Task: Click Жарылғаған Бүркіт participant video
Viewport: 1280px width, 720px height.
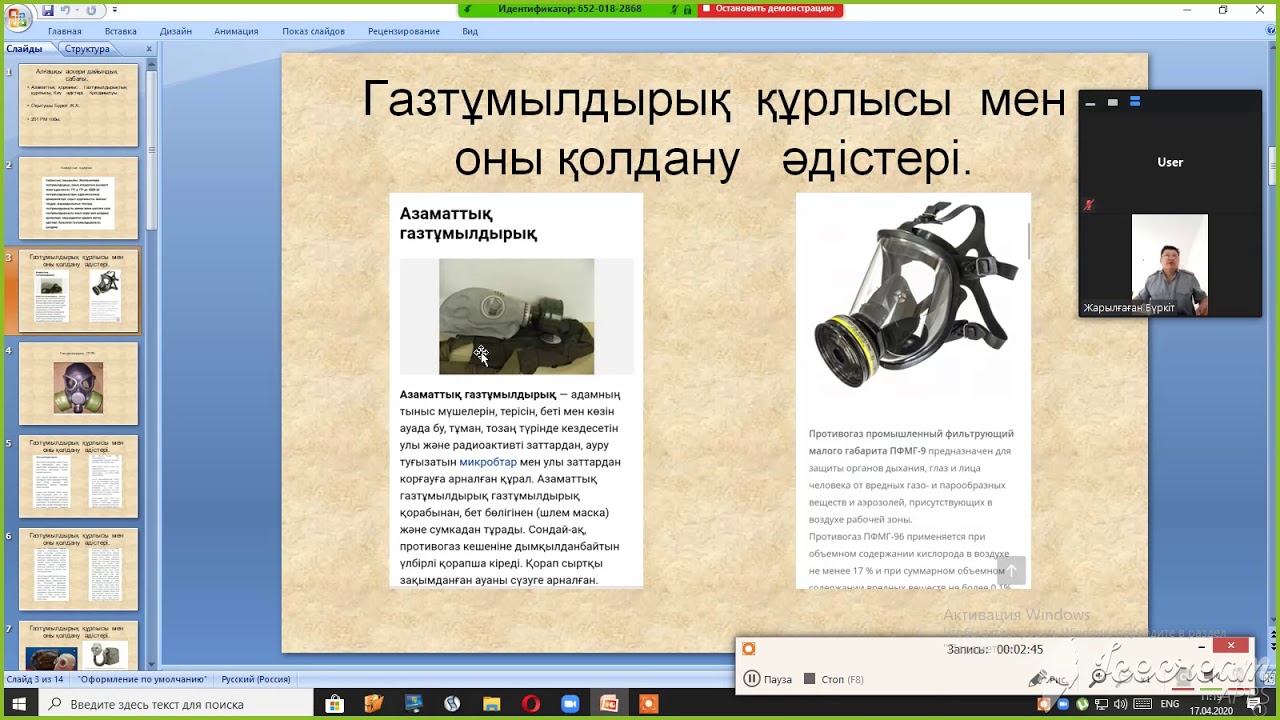Action: click(1170, 264)
